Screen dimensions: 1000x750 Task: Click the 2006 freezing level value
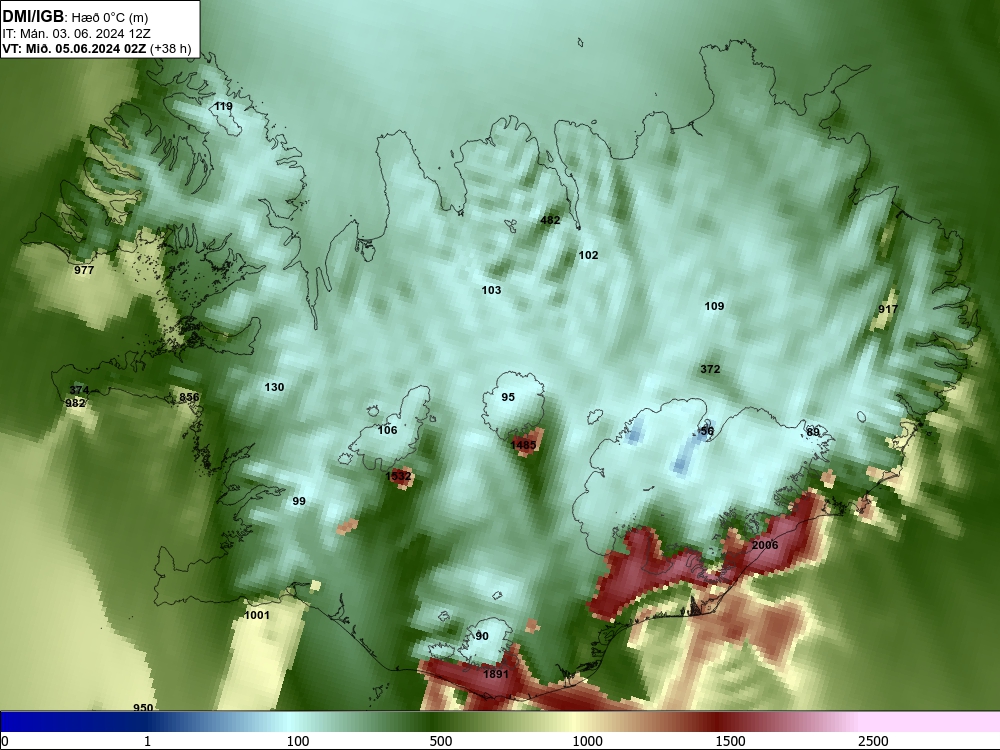tap(765, 545)
